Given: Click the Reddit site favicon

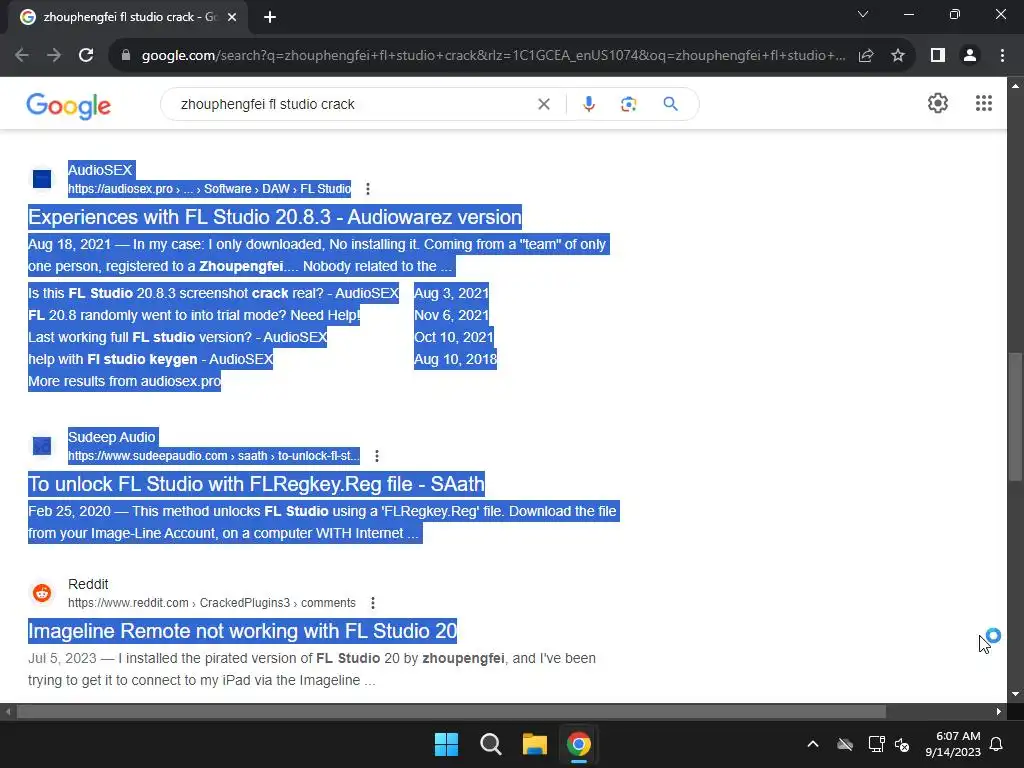Looking at the screenshot, I should click(x=42, y=593).
